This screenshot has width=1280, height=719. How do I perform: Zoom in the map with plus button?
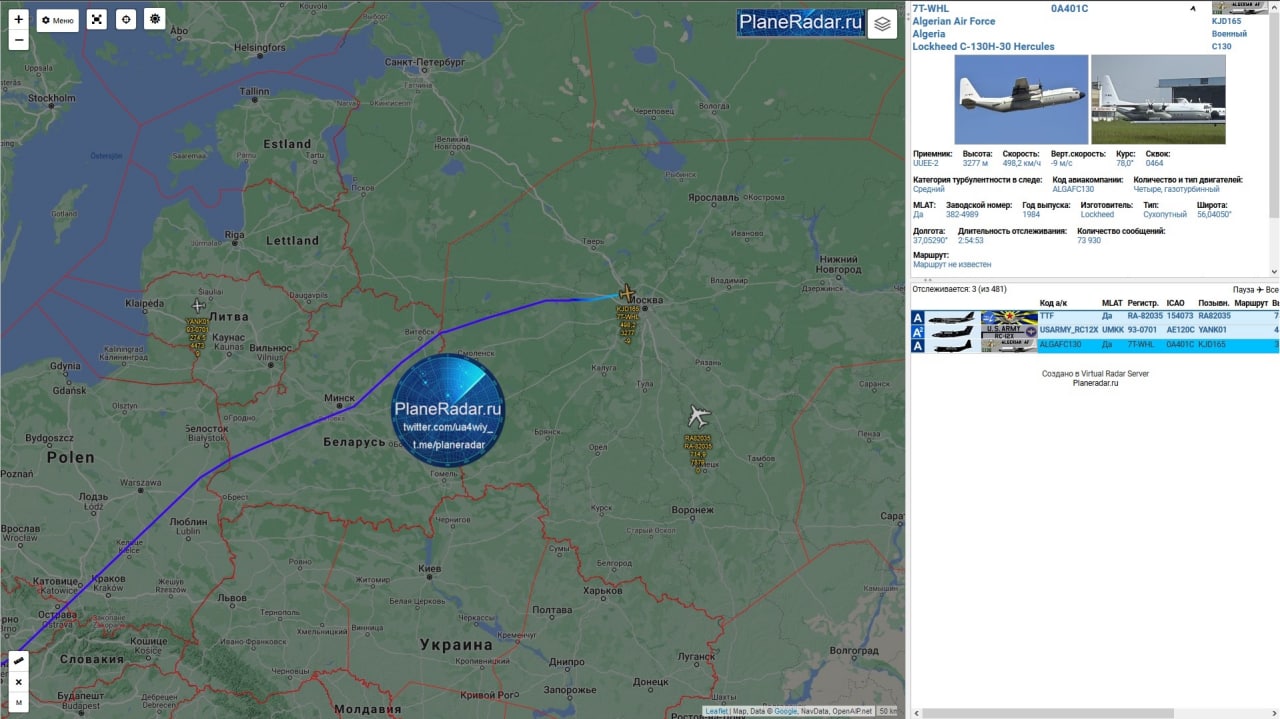pos(18,20)
